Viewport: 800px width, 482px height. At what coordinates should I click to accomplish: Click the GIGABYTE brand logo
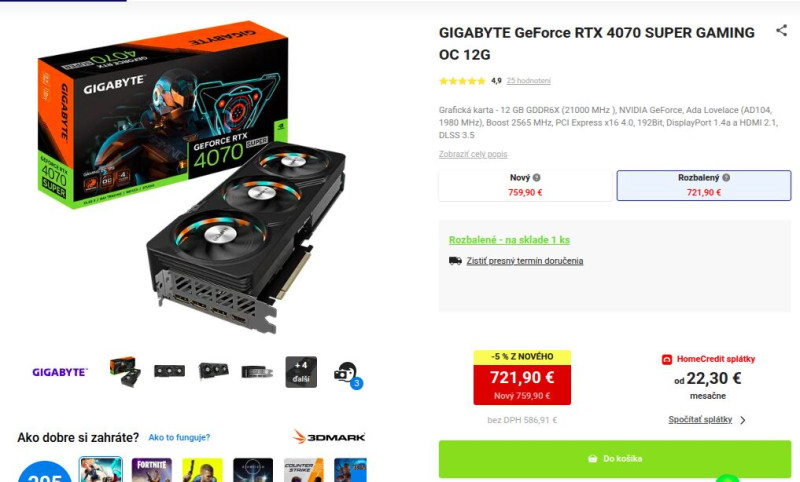click(60, 372)
